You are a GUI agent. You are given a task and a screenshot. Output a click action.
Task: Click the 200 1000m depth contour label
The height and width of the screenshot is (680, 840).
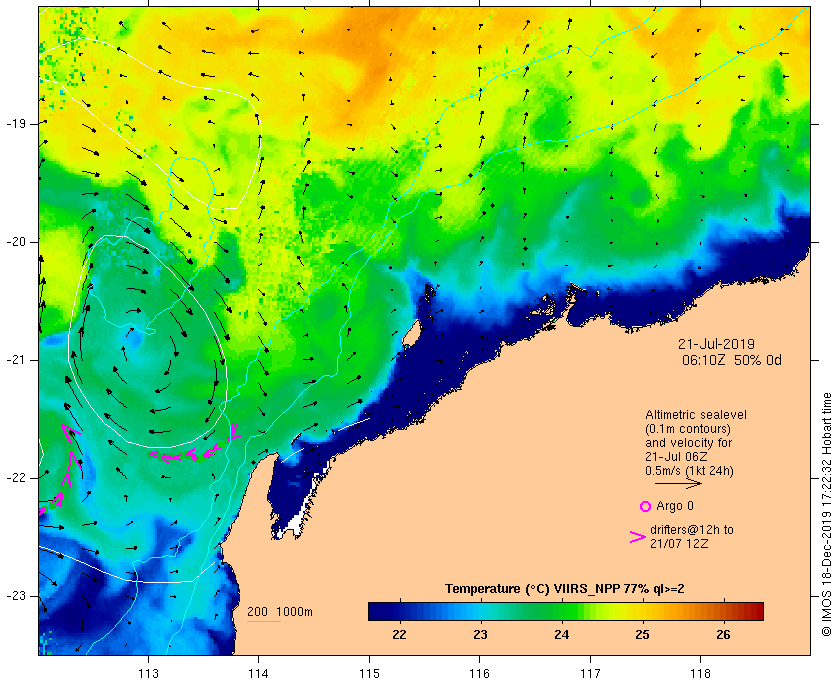tap(280, 612)
